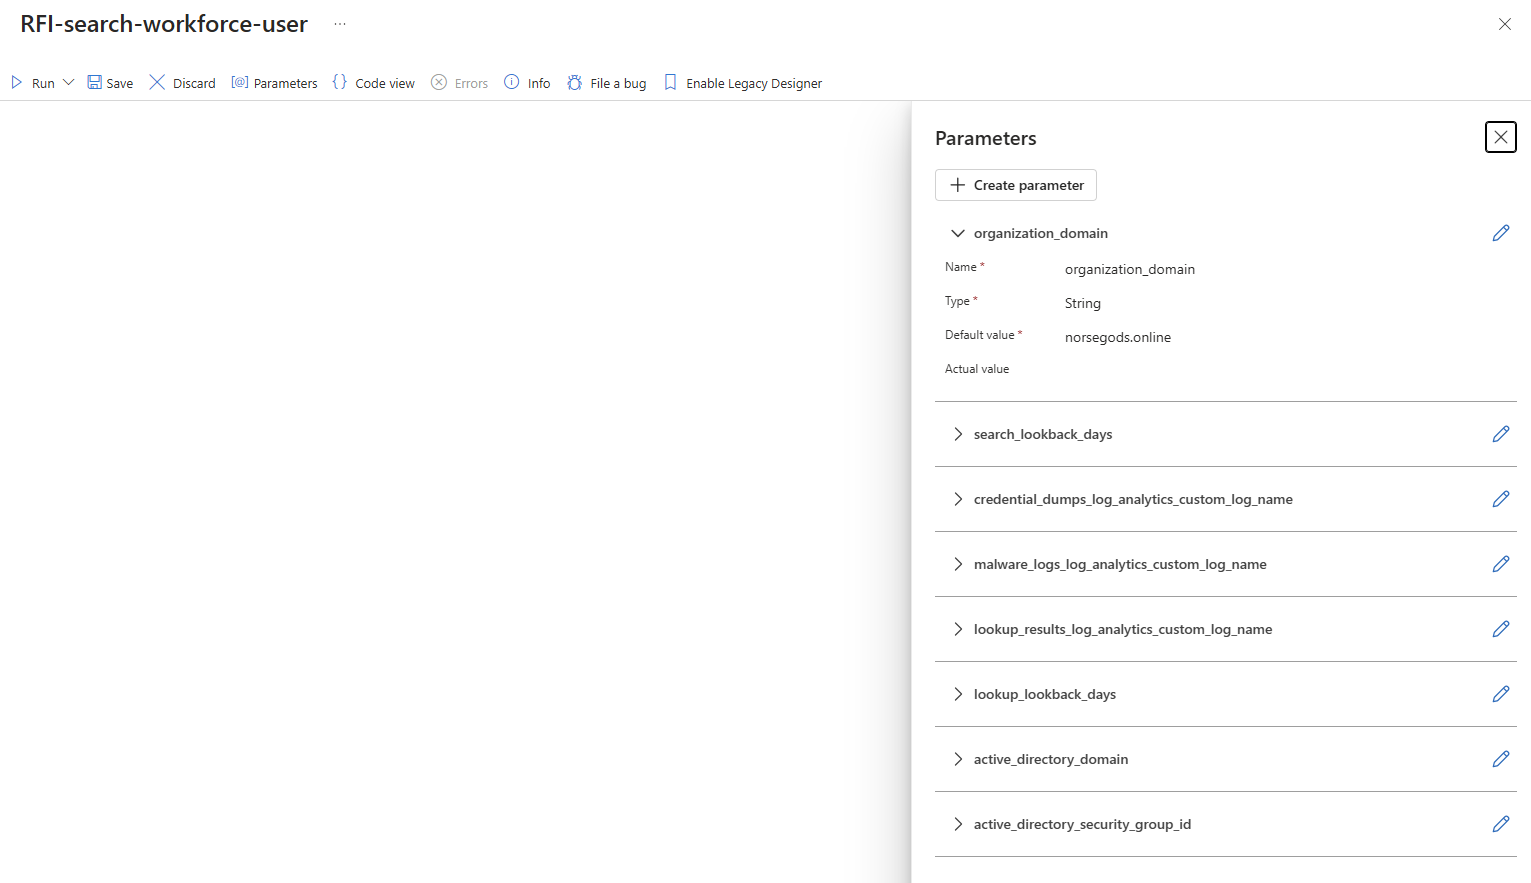Edit the active_directory_domain parameter
This screenshot has width=1531, height=883.
click(x=1500, y=759)
